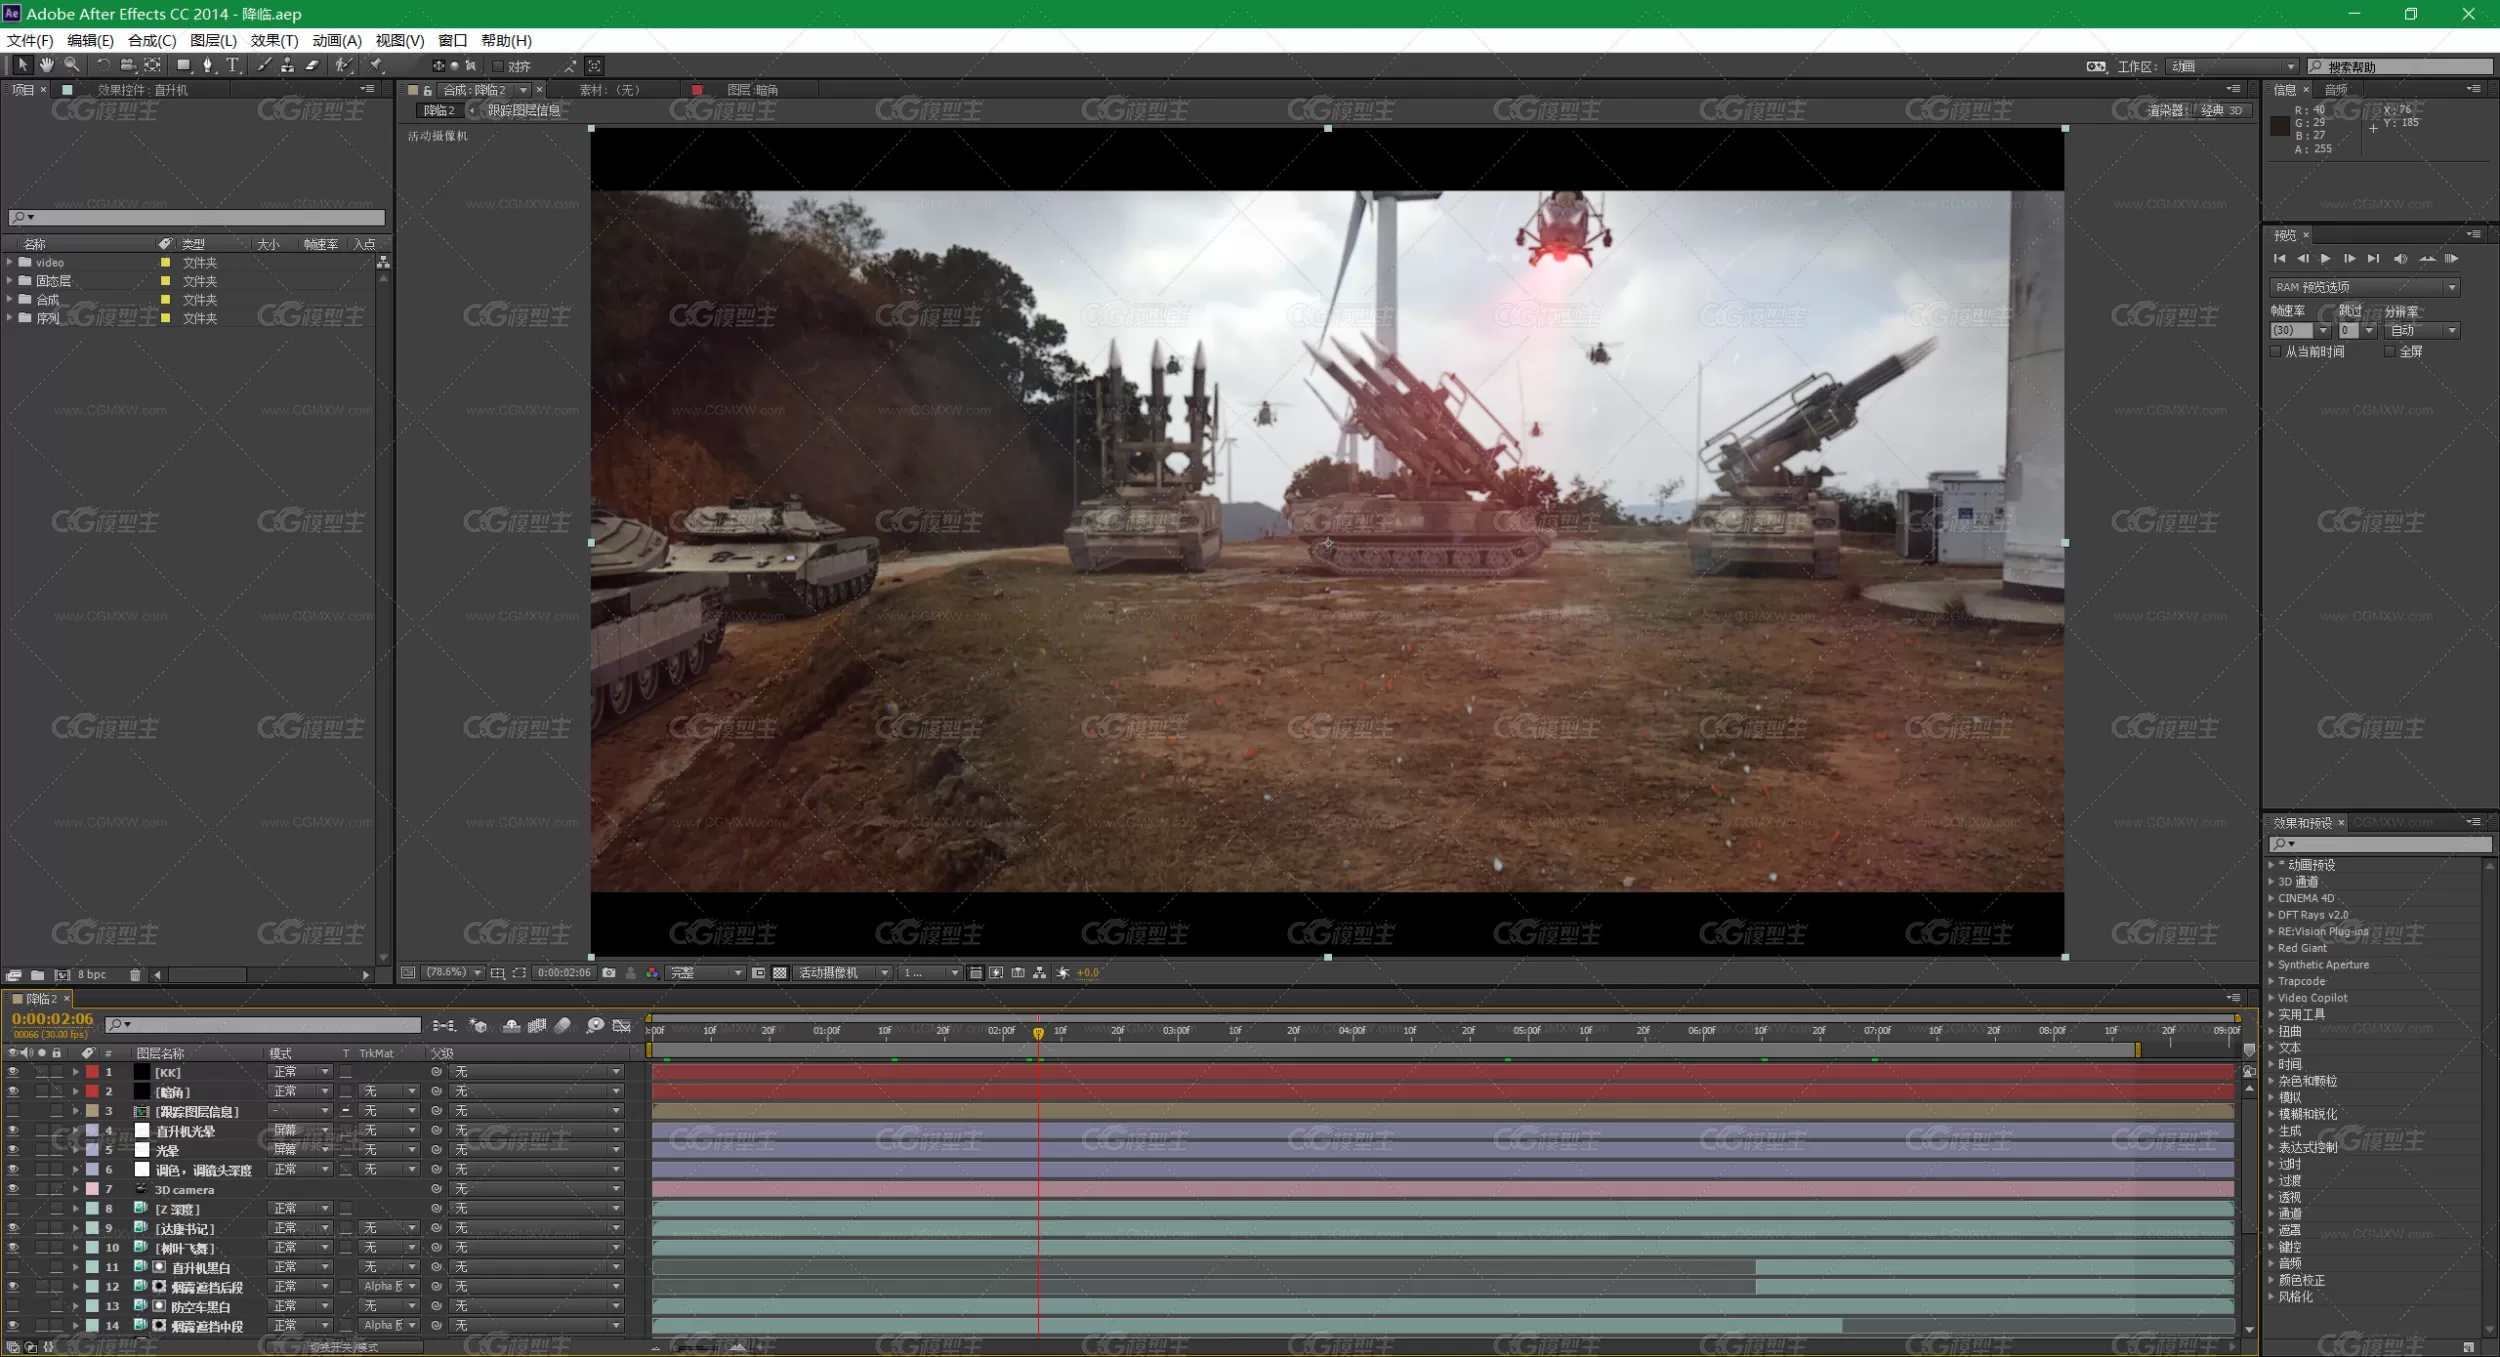This screenshot has width=2500, height=1357.
Task: Expand the video folder in Project
Action: [10, 262]
